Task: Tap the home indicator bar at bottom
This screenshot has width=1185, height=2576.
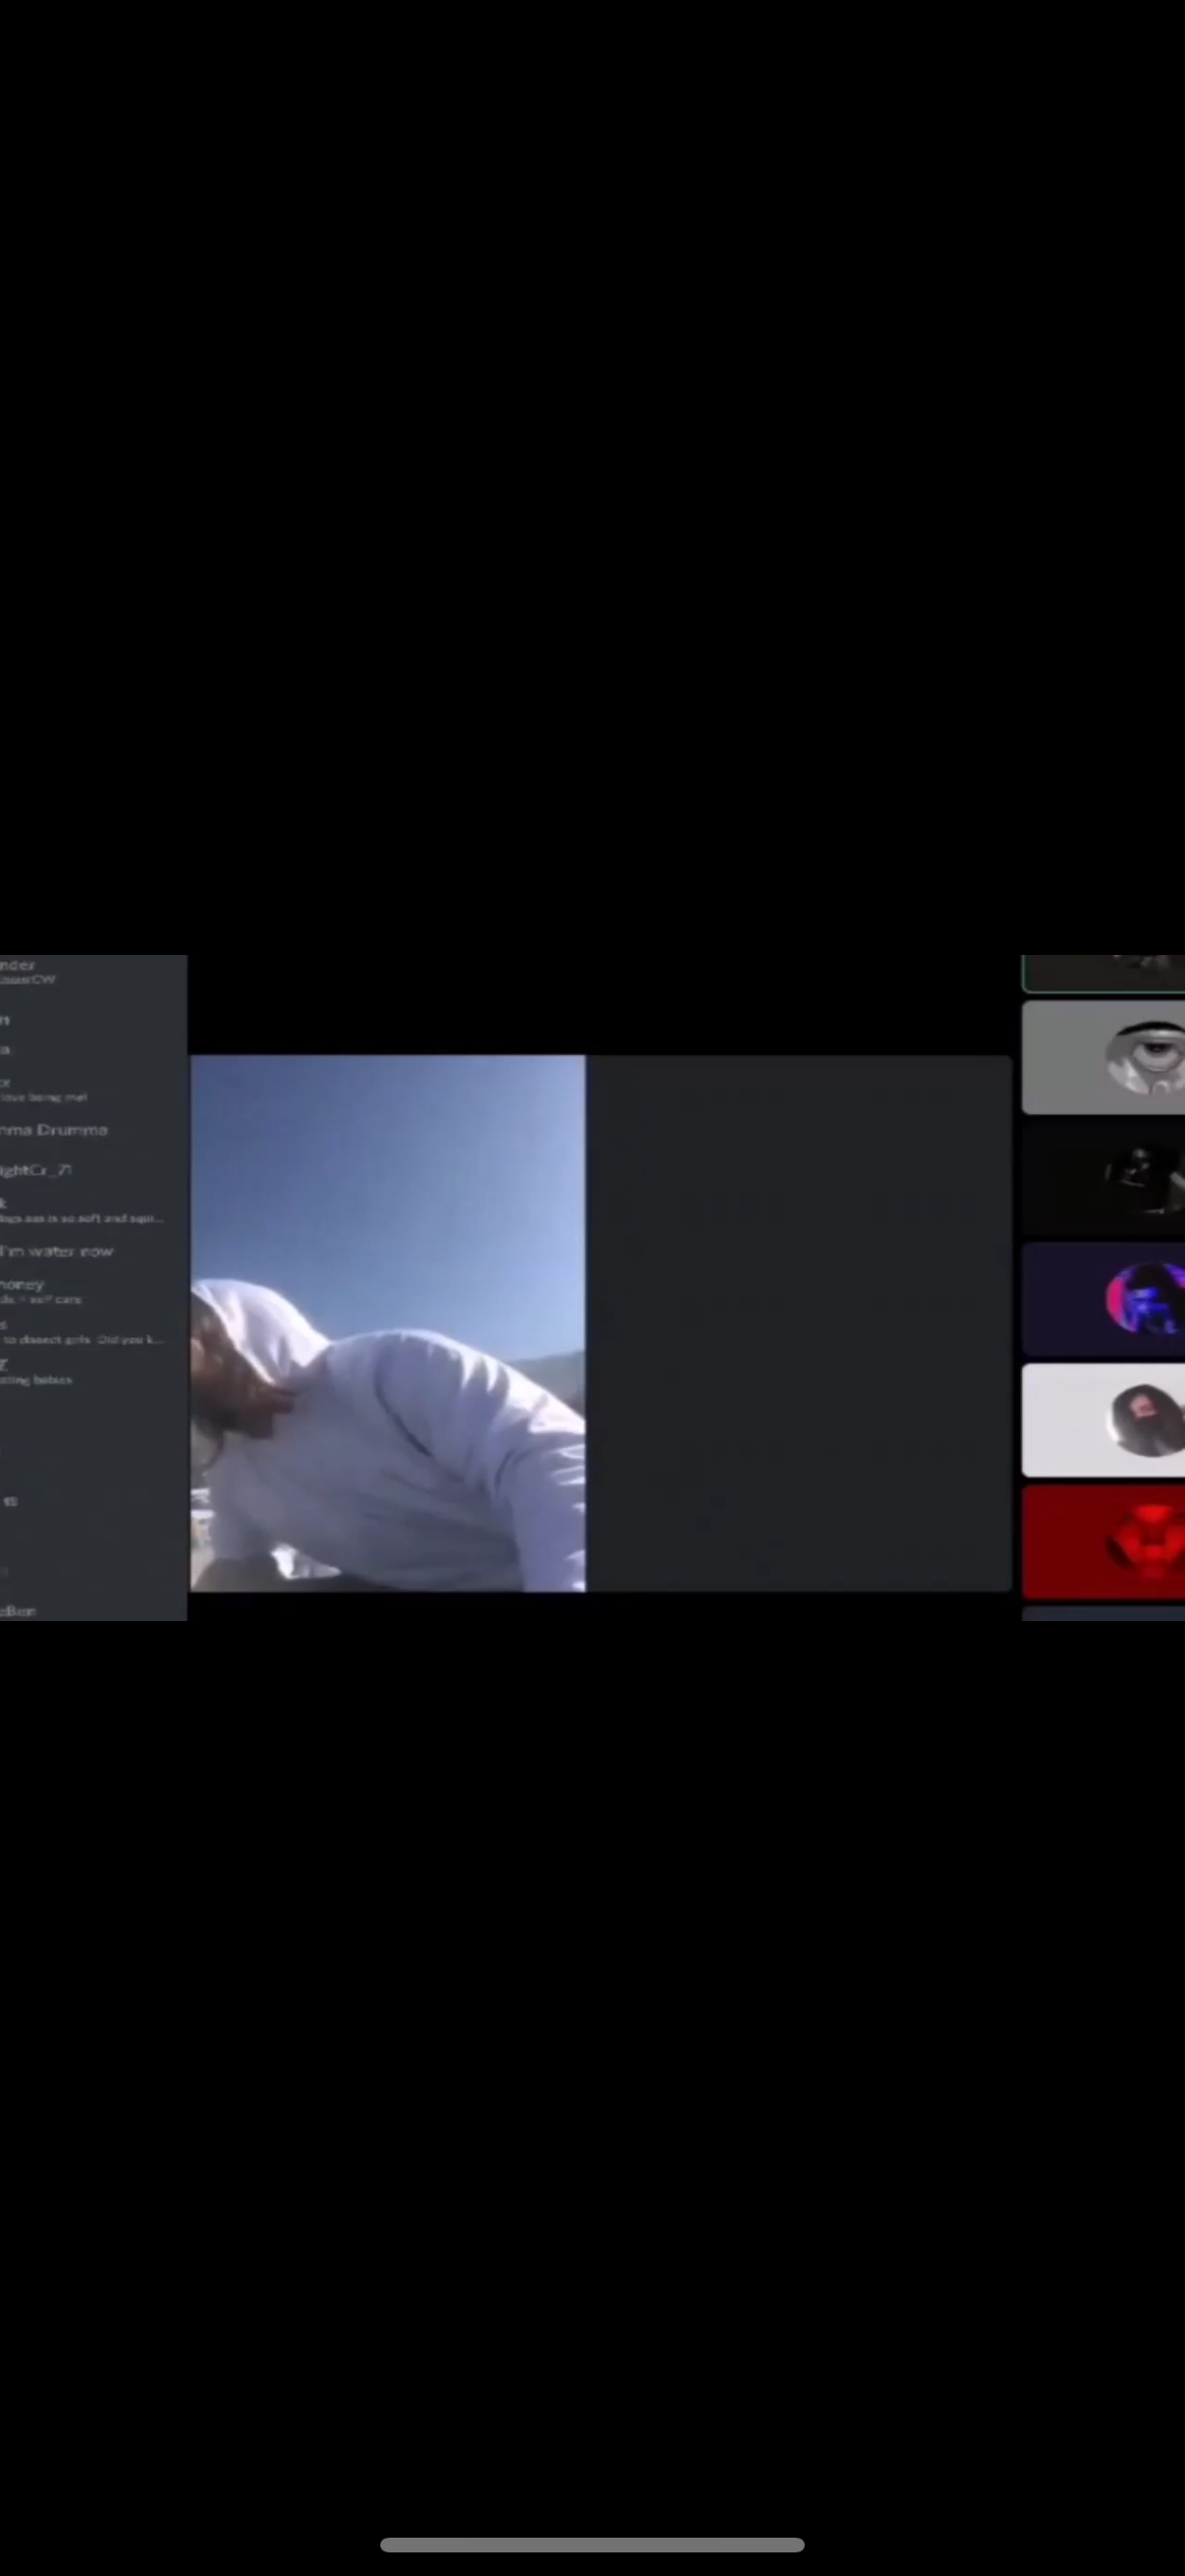Action: click(x=592, y=2544)
